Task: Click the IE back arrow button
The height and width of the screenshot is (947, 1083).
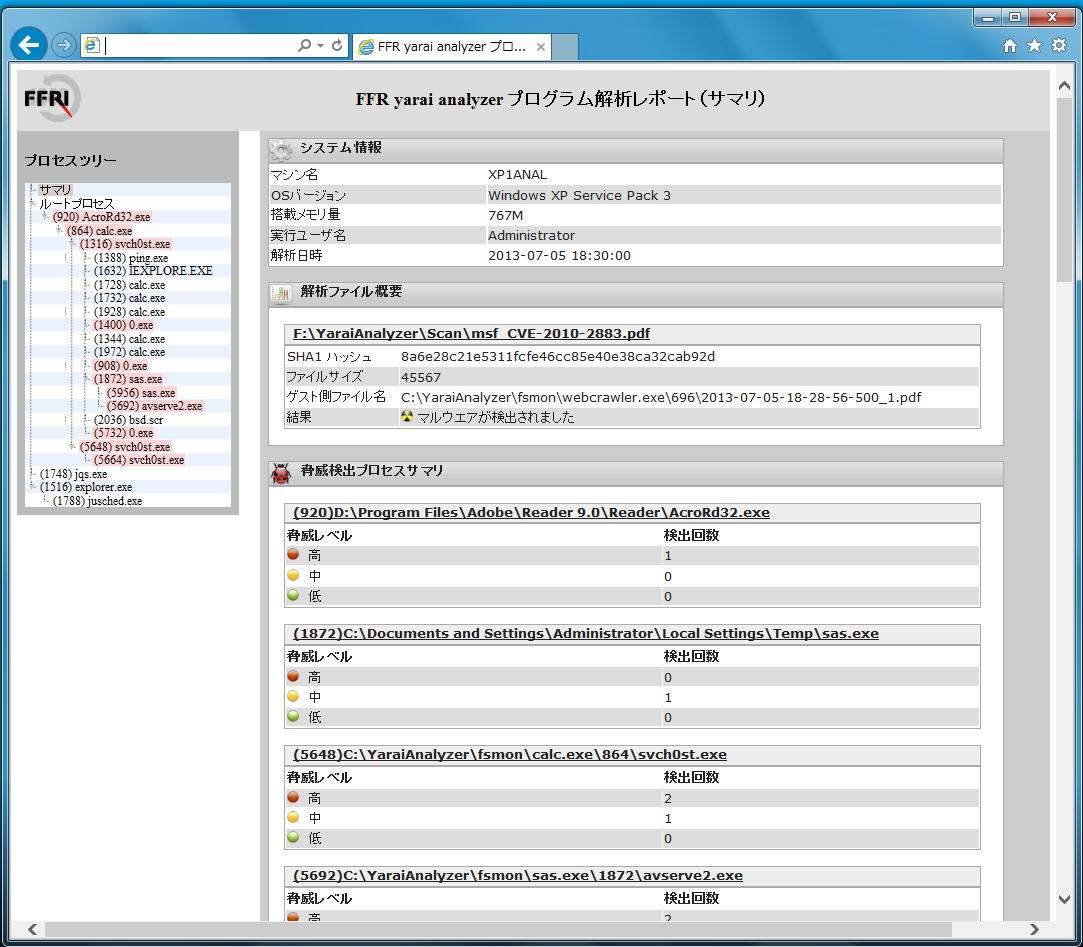Action: (30, 44)
